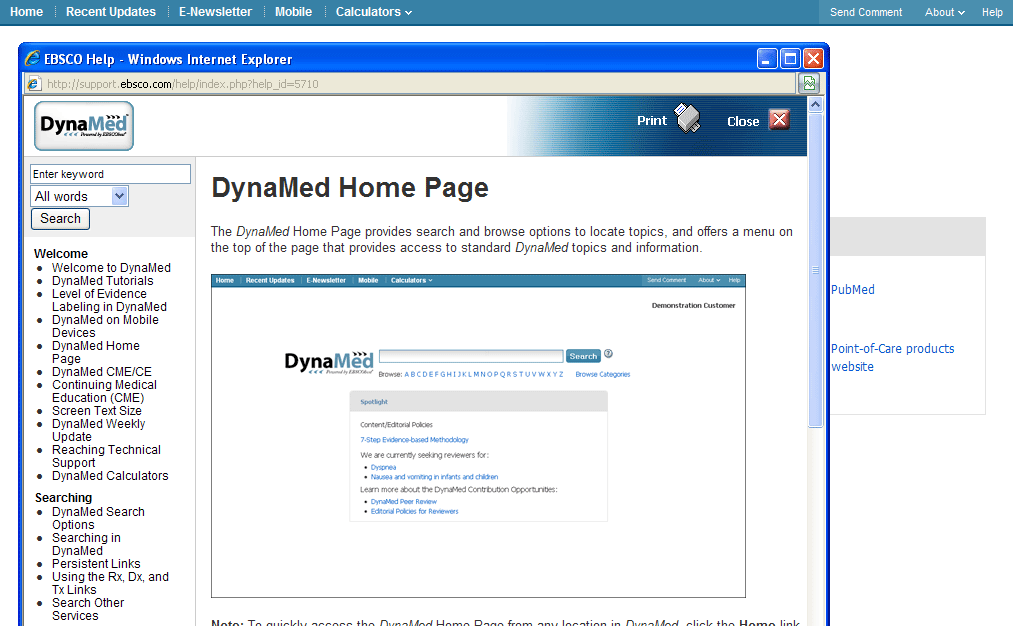Click the vertical scrollbar thumb in help window
The image size is (1013, 626).
(815, 270)
